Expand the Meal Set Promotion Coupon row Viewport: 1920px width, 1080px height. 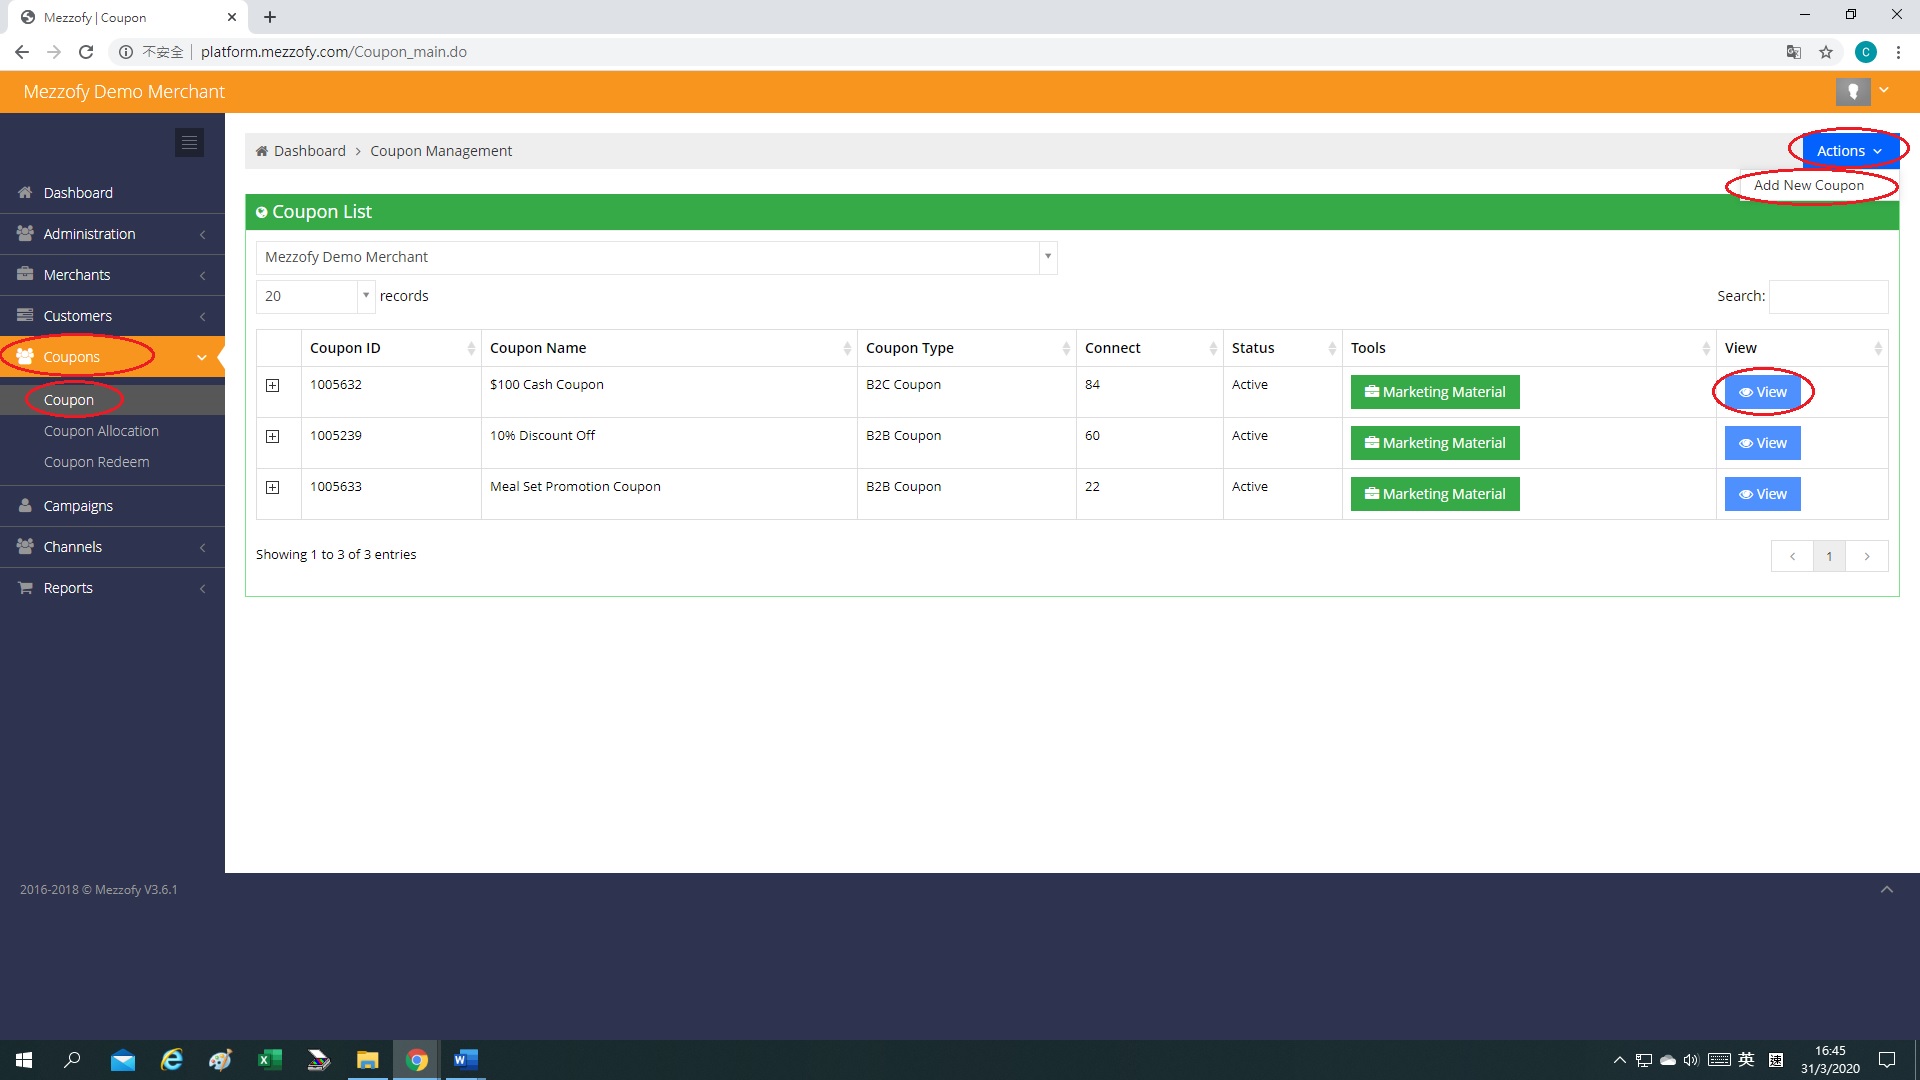pos(272,488)
